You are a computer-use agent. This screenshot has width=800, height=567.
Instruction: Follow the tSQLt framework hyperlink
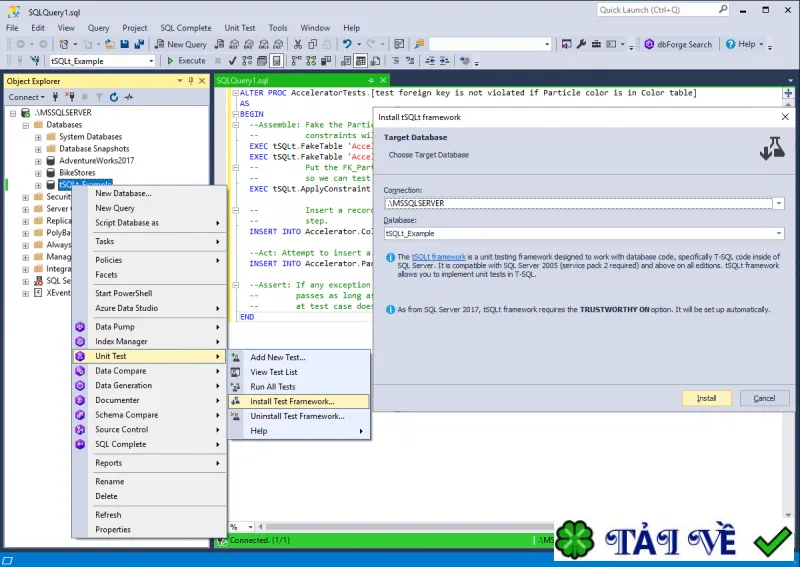(439, 257)
